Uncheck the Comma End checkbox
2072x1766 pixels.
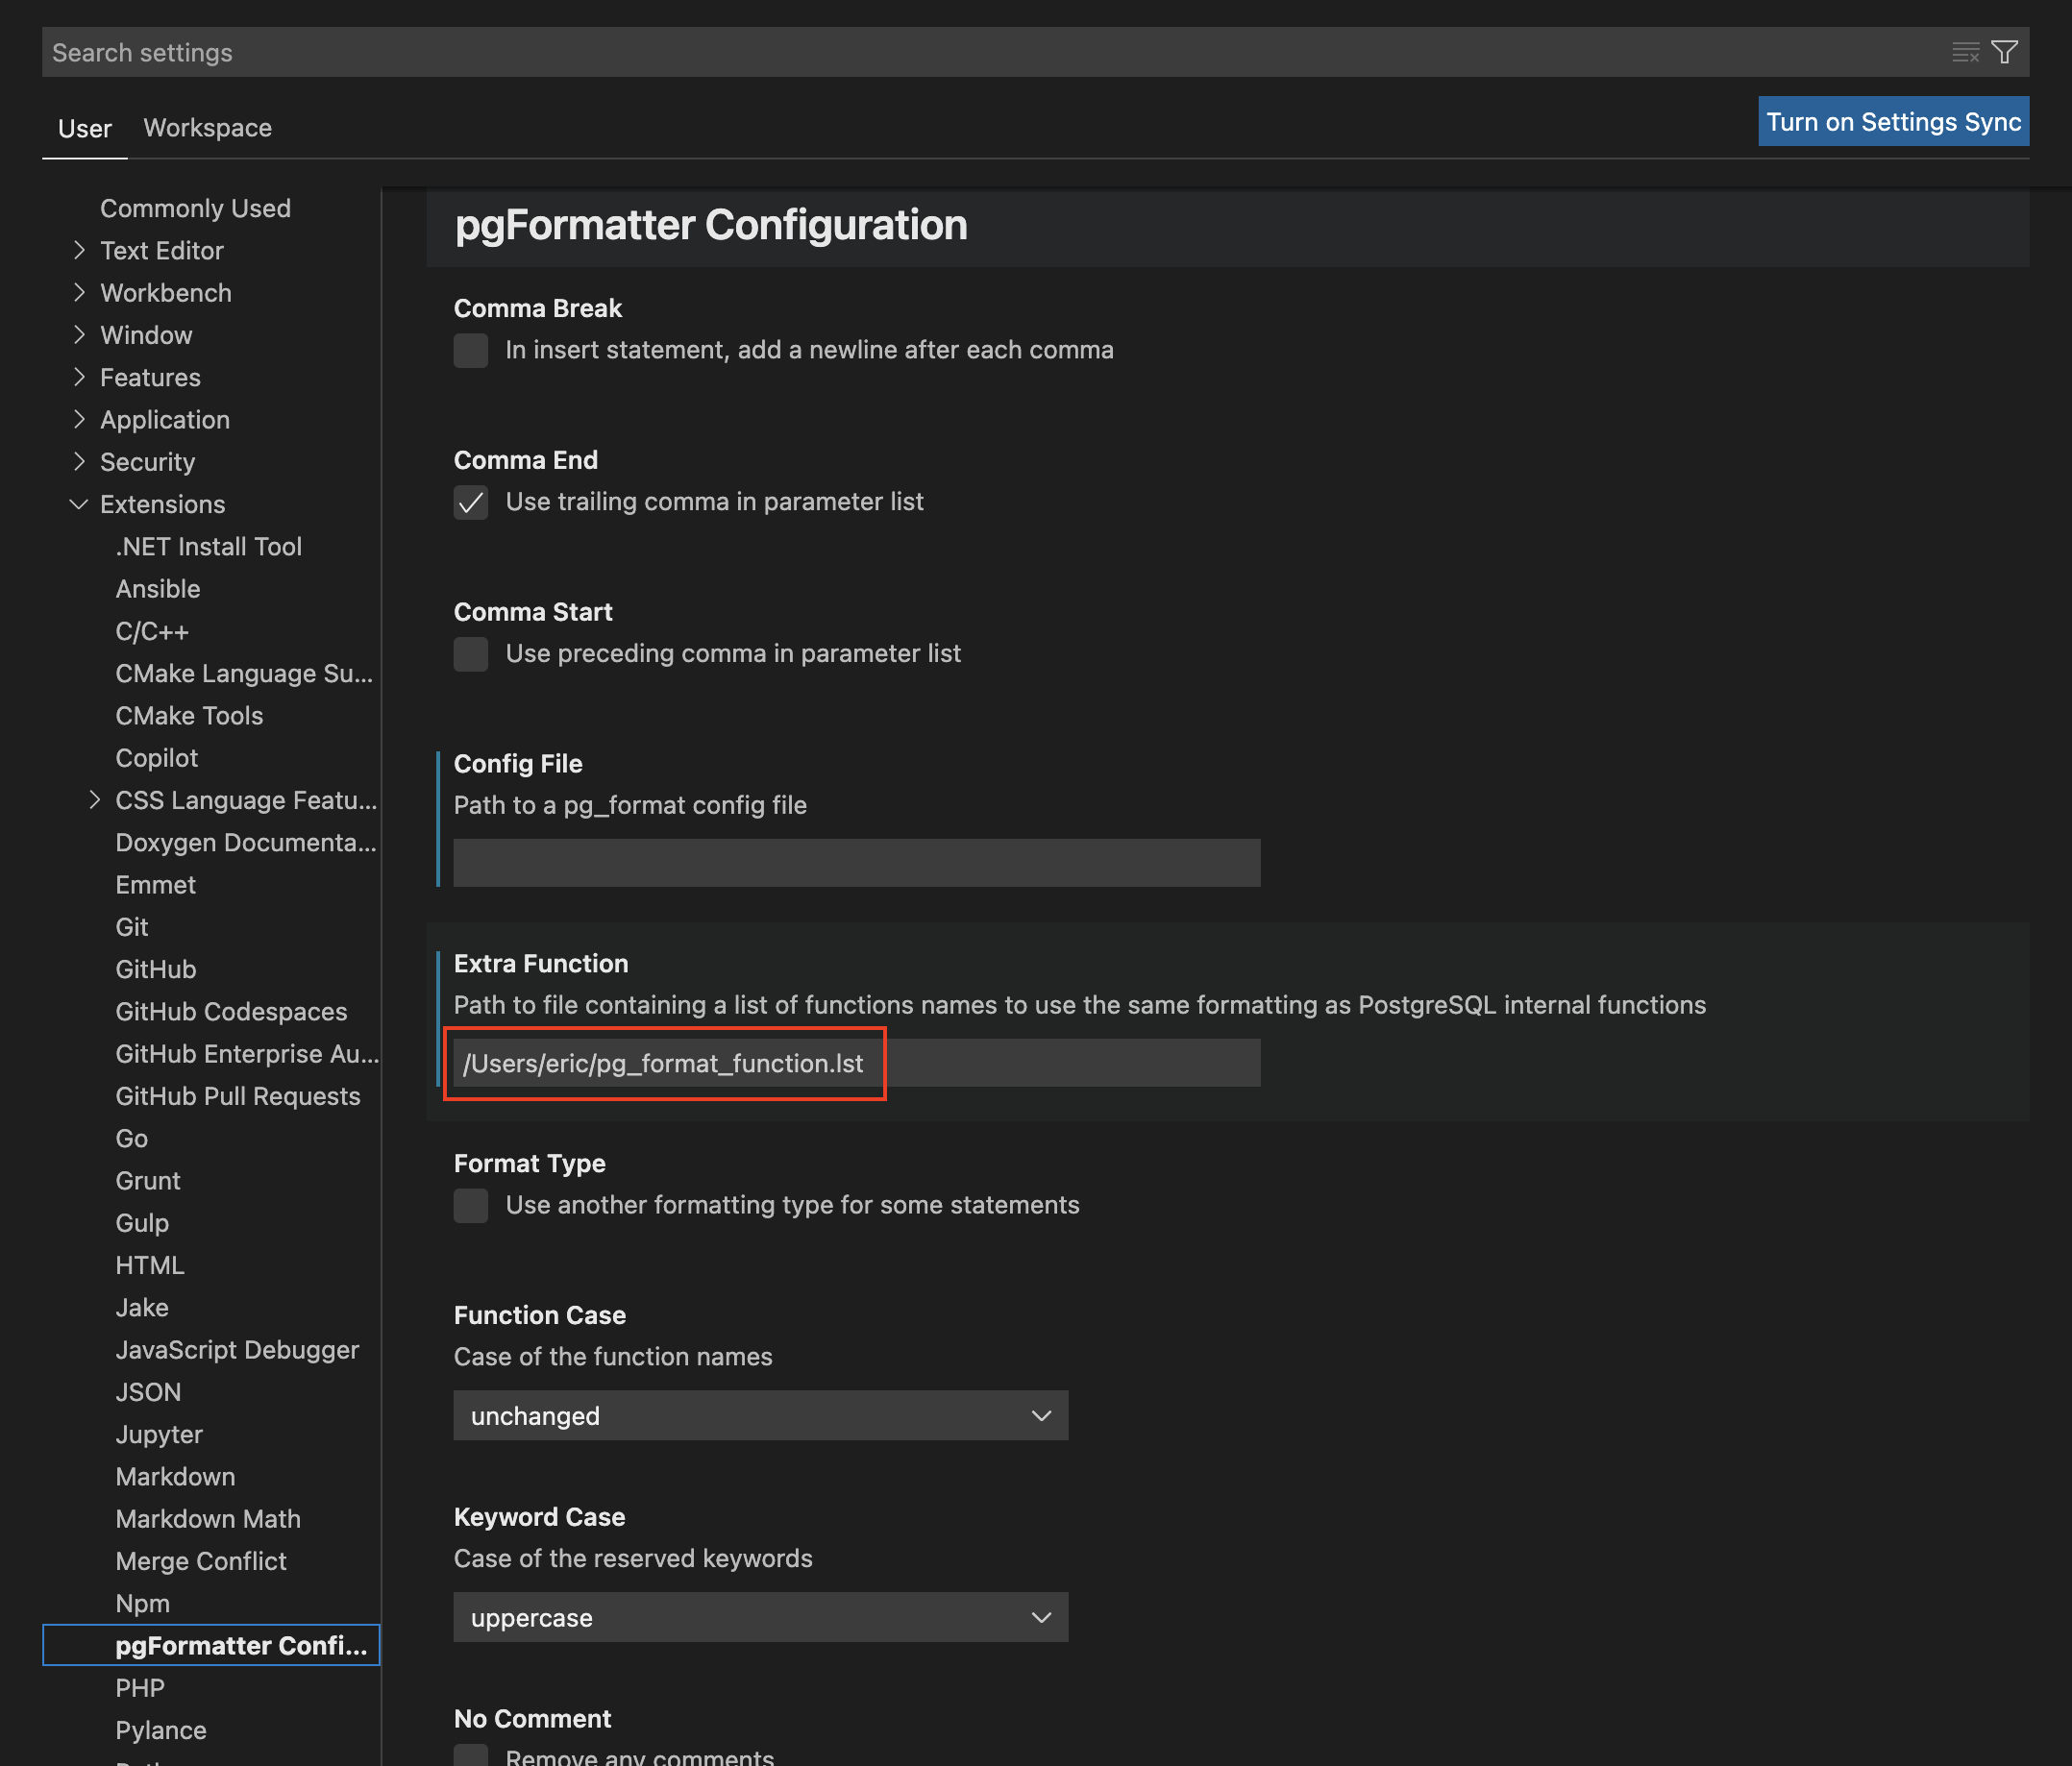click(471, 502)
